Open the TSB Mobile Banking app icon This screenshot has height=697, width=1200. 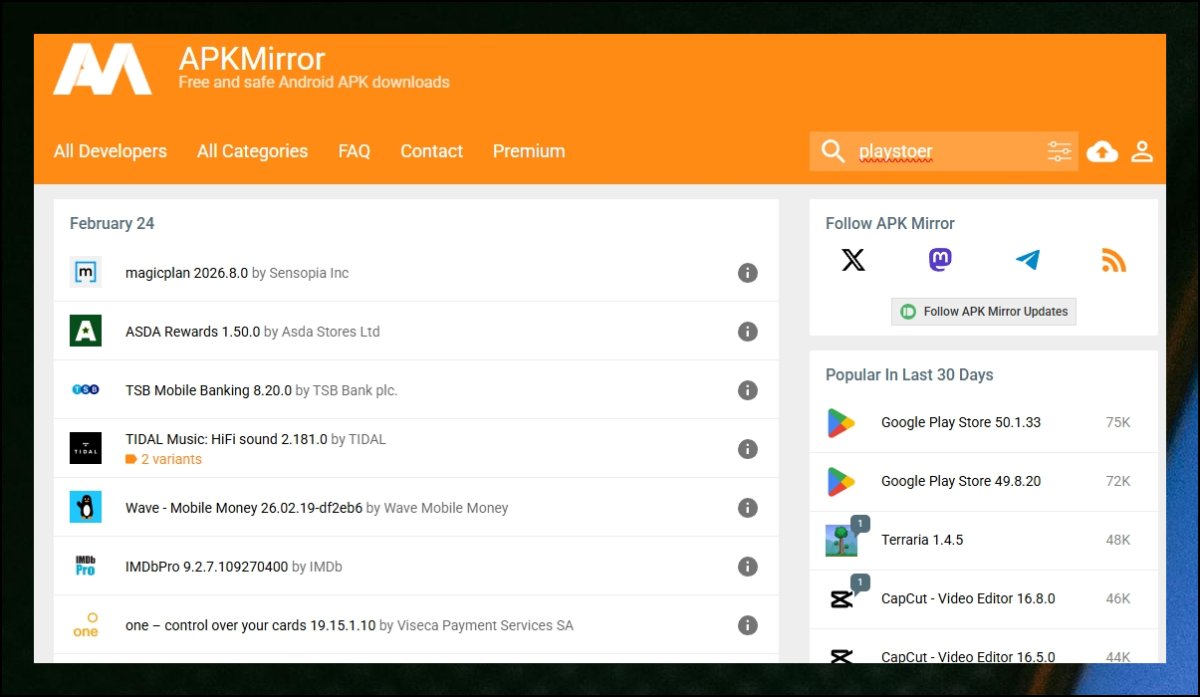coord(86,390)
